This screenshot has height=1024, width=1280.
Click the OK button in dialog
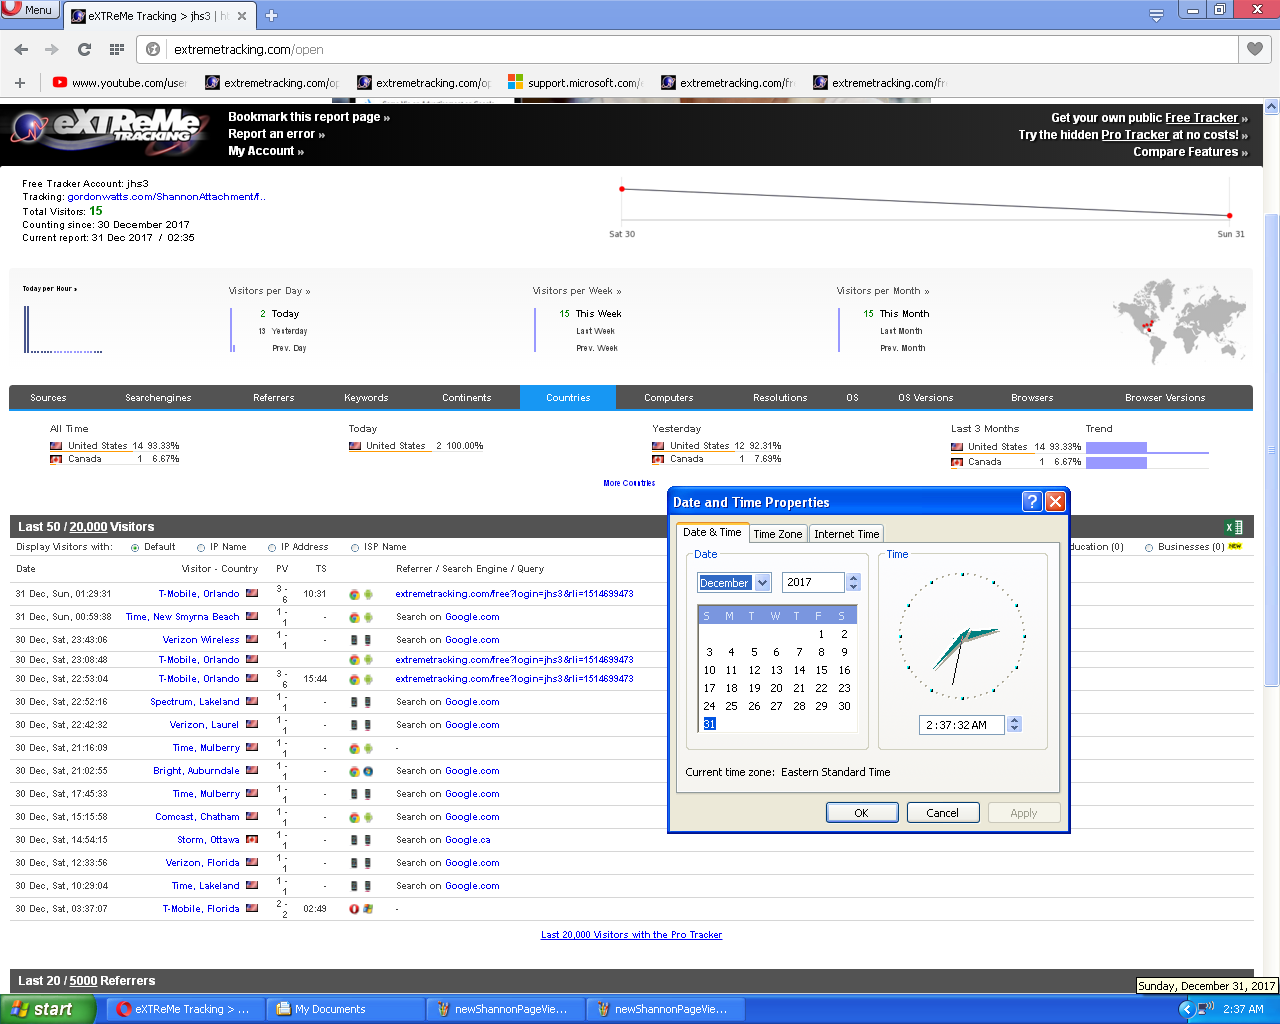tap(861, 813)
